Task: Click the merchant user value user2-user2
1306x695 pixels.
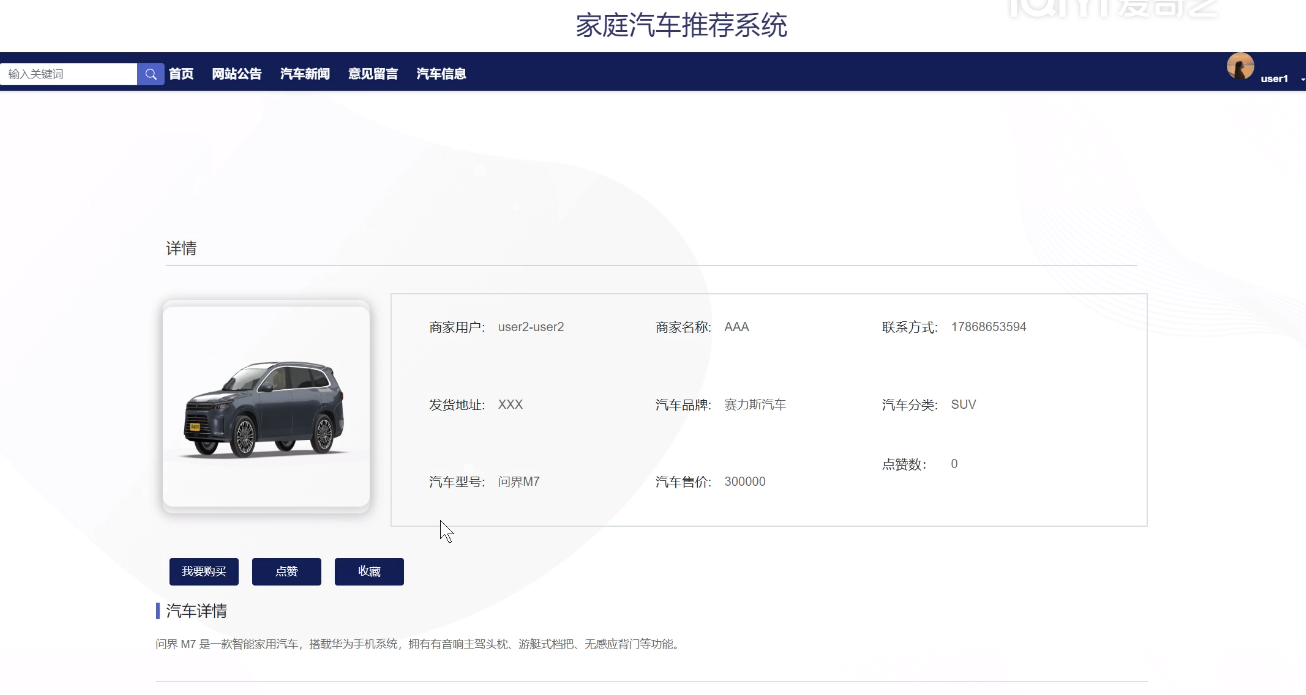Action: coord(531,327)
